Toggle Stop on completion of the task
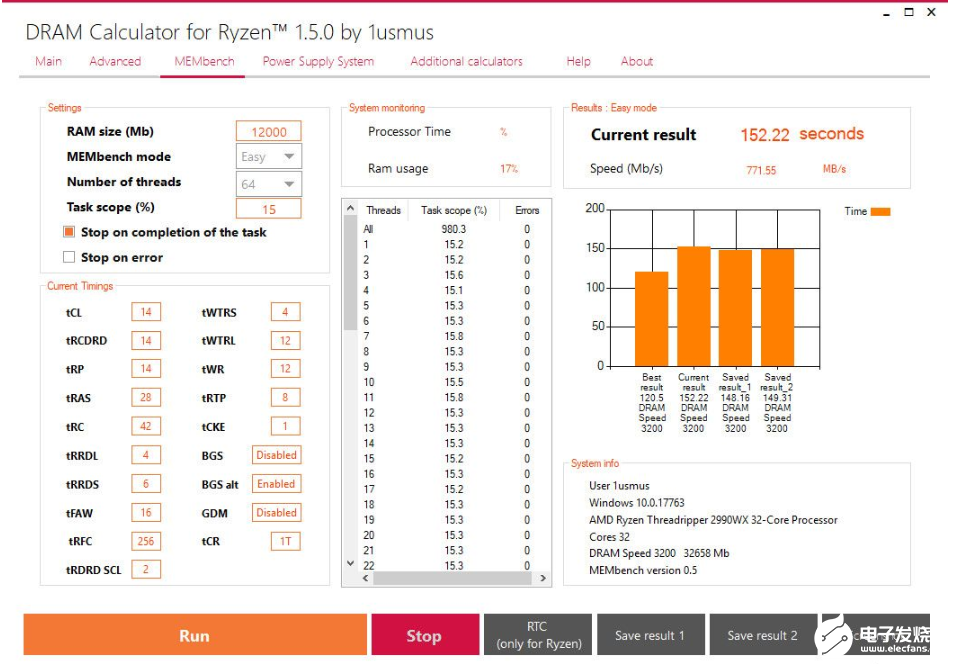Image resolution: width=959 pixels, height=664 pixels. tap(69, 232)
